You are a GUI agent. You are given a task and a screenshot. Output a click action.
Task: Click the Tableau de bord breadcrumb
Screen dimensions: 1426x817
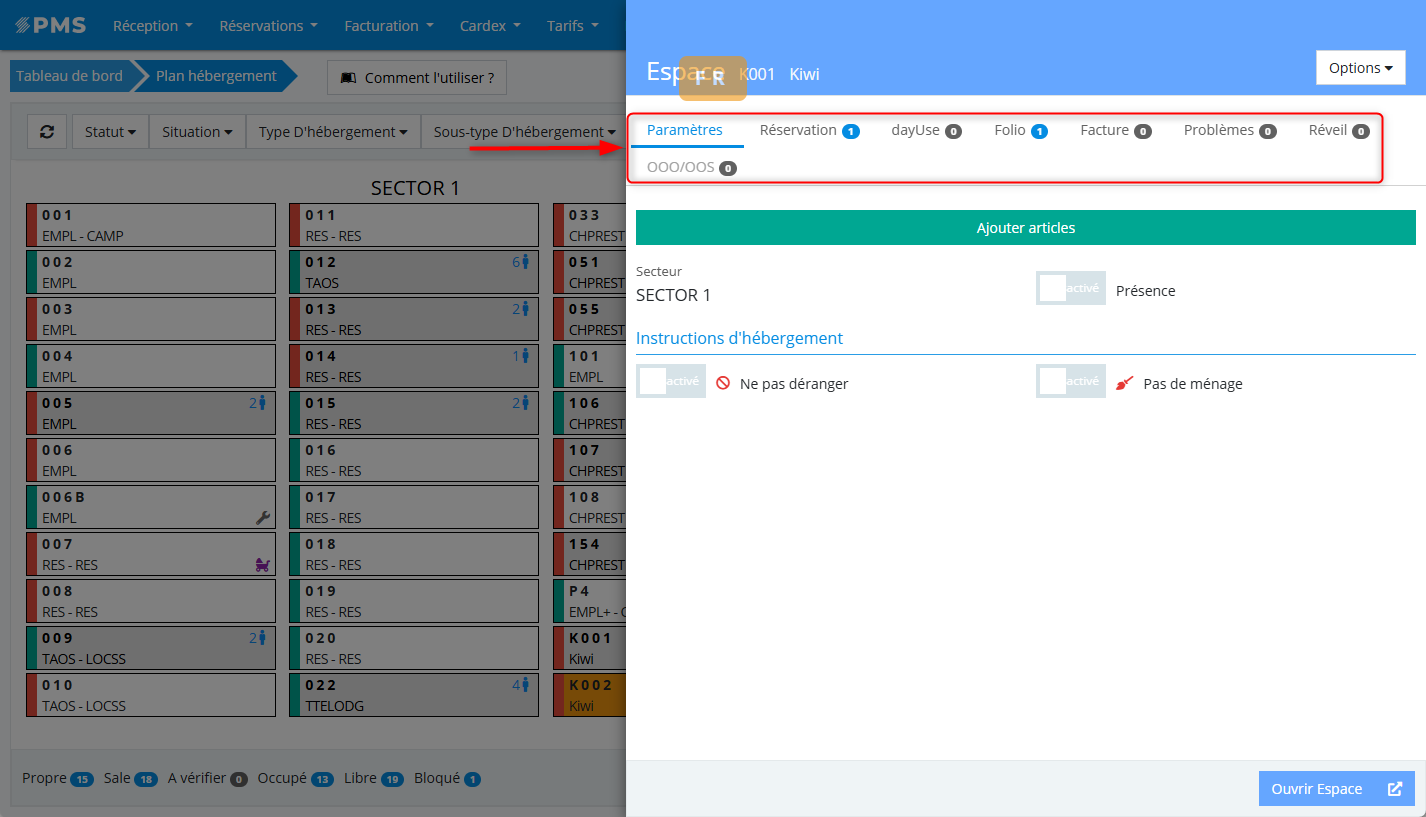pyautogui.click(x=69, y=76)
